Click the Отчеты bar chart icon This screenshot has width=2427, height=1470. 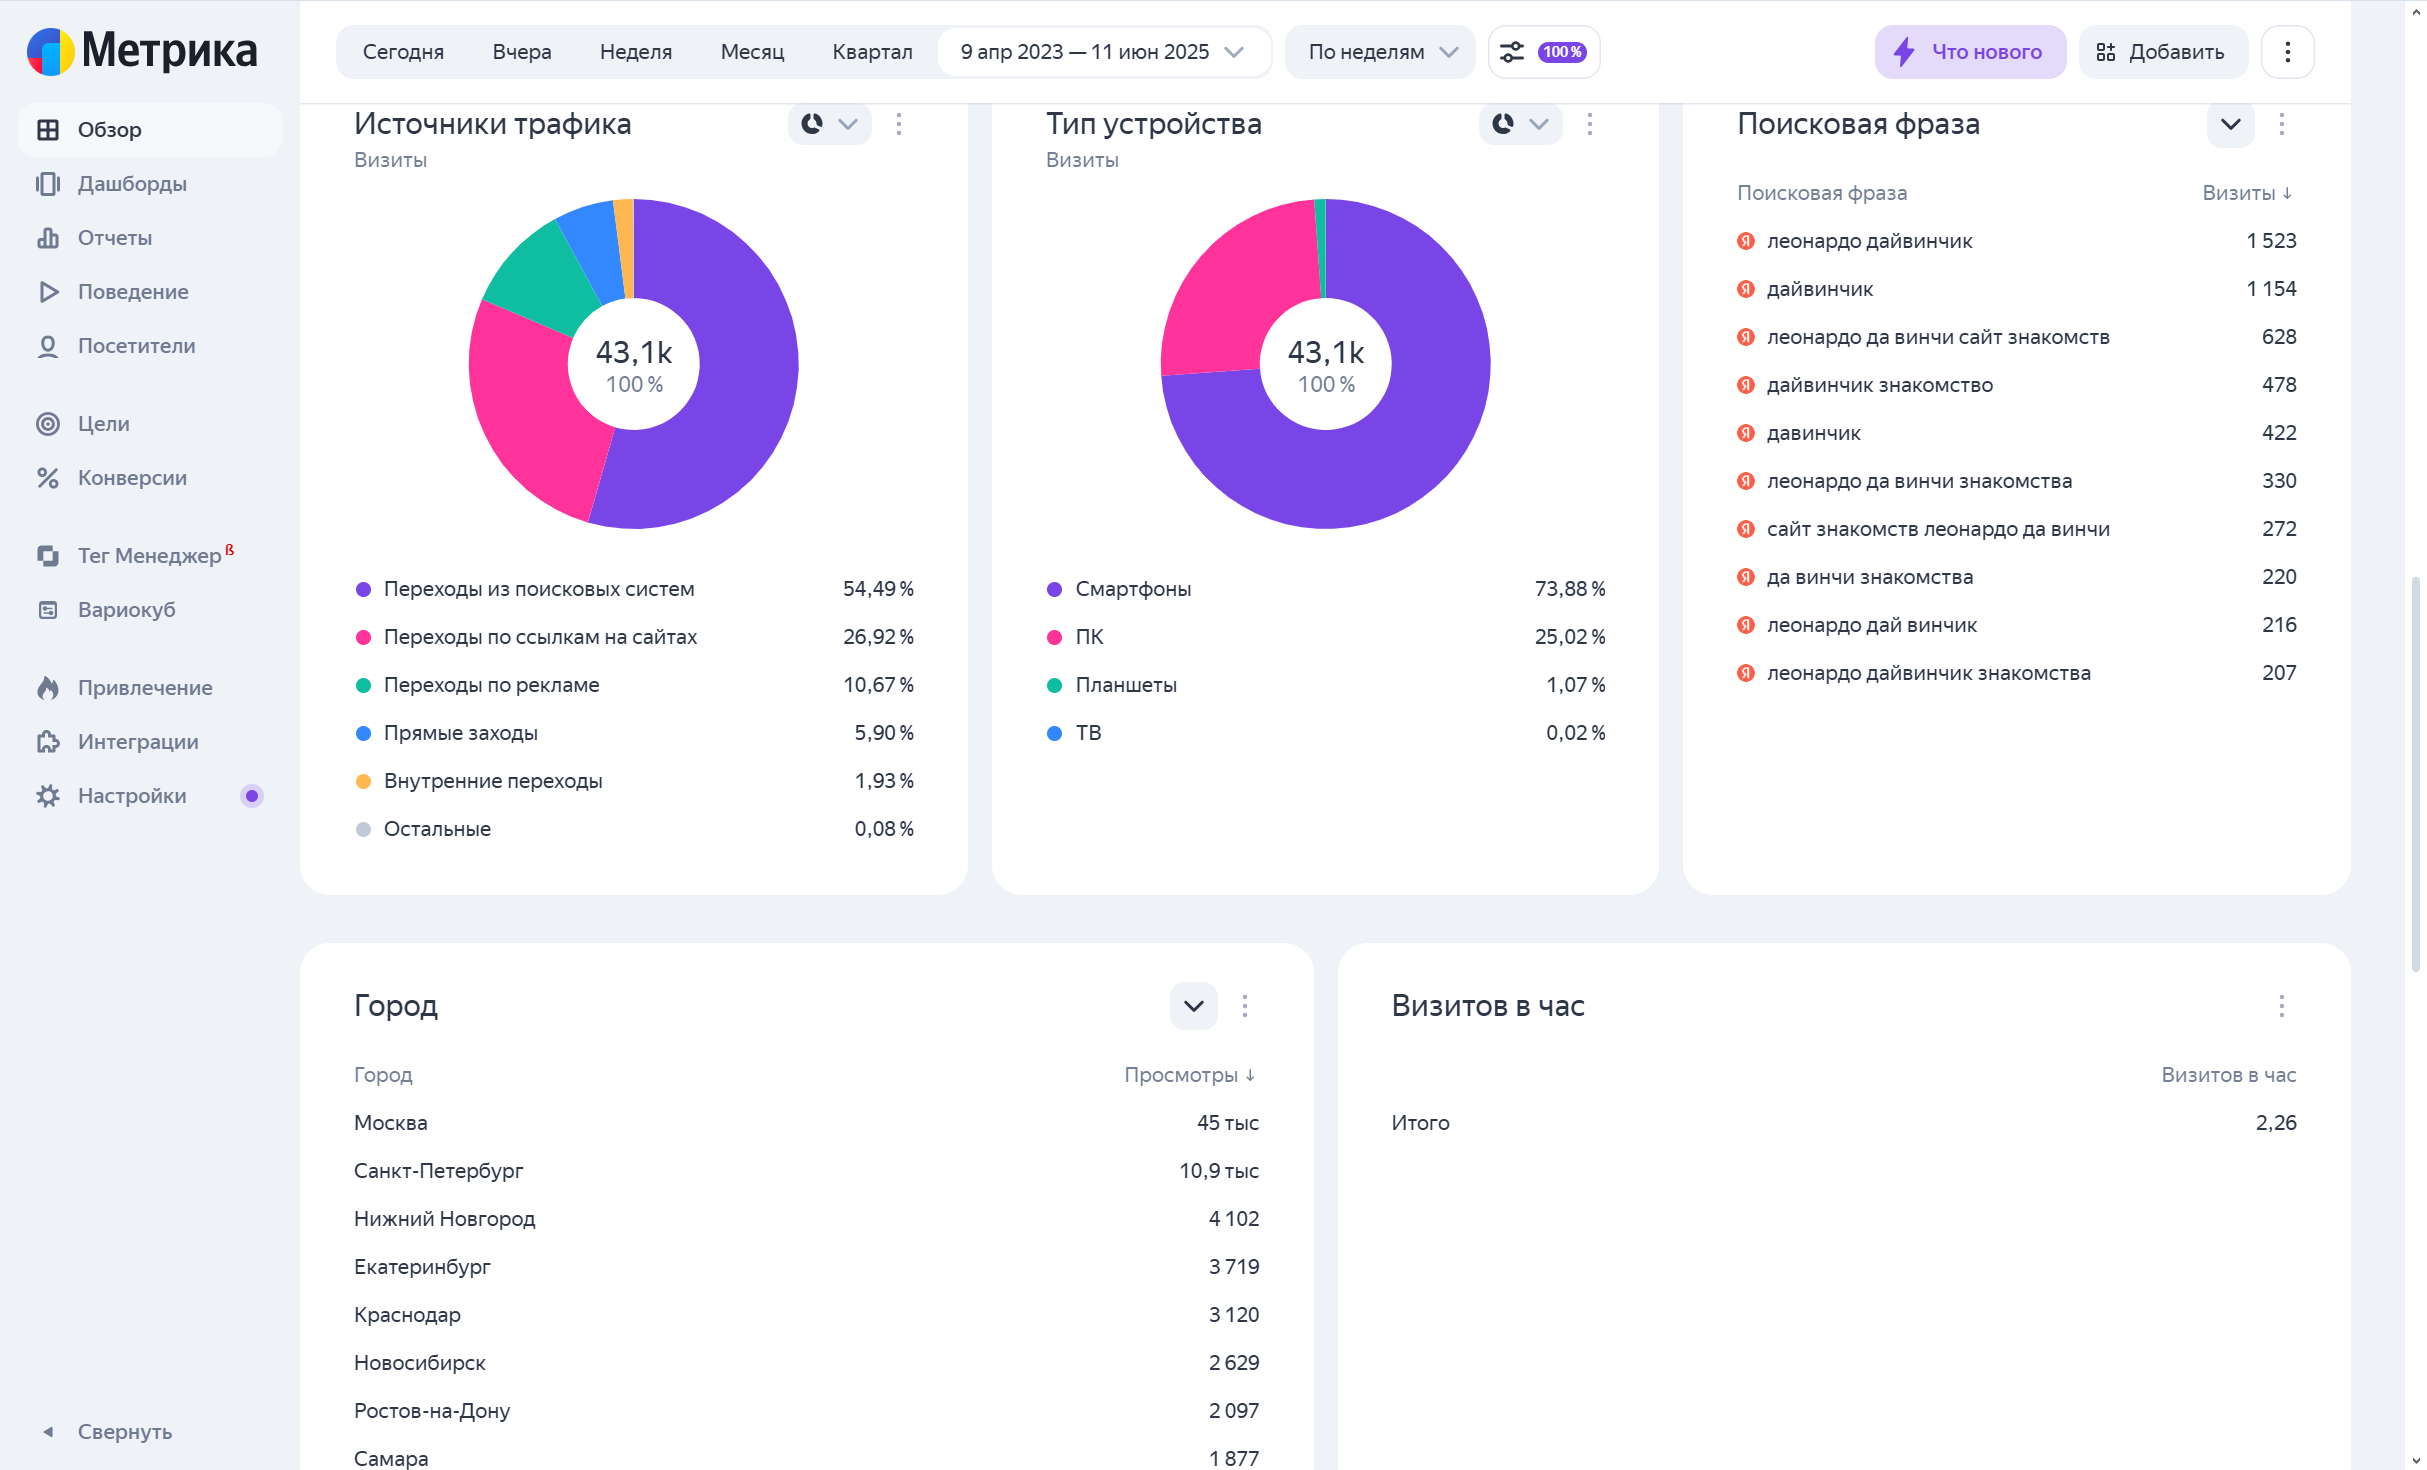47,238
